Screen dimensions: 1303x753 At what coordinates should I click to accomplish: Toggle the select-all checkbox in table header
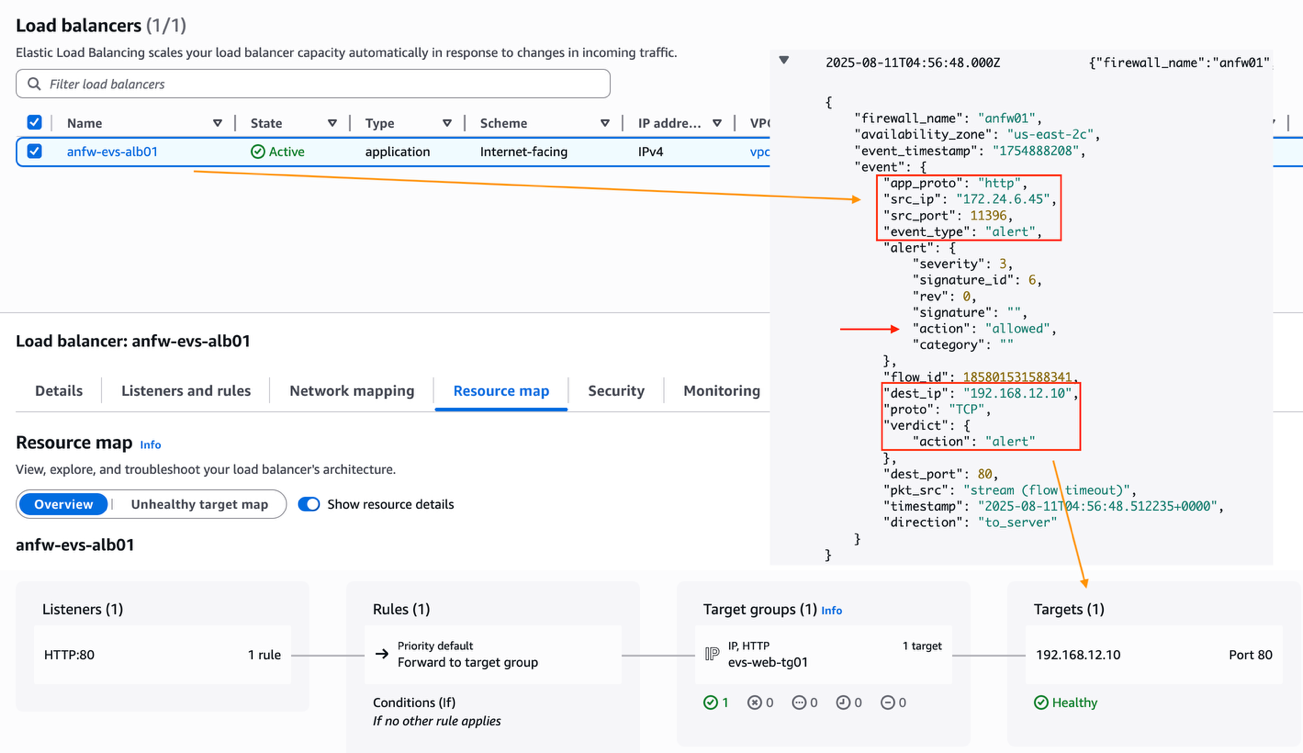[x=35, y=123]
